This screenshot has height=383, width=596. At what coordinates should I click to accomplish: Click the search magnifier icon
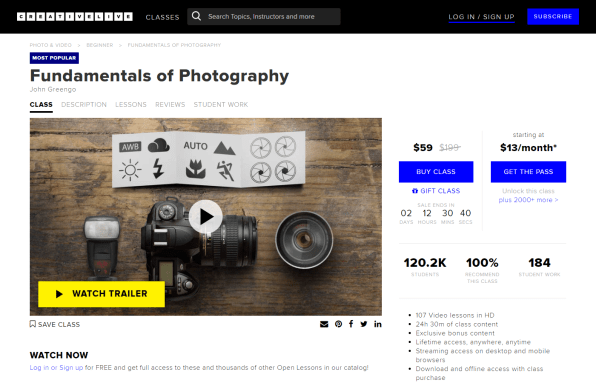point(196,16)
